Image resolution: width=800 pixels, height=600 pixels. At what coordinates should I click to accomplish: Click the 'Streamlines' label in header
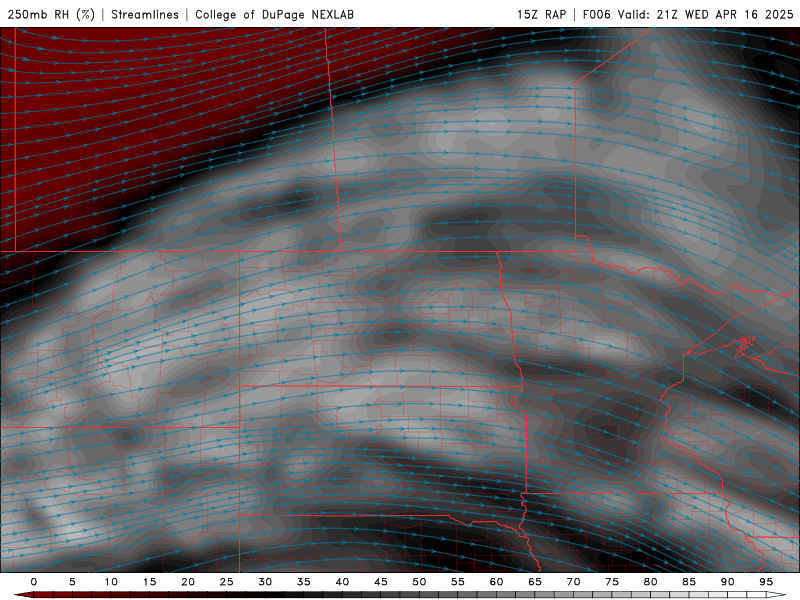coord(145,14)
